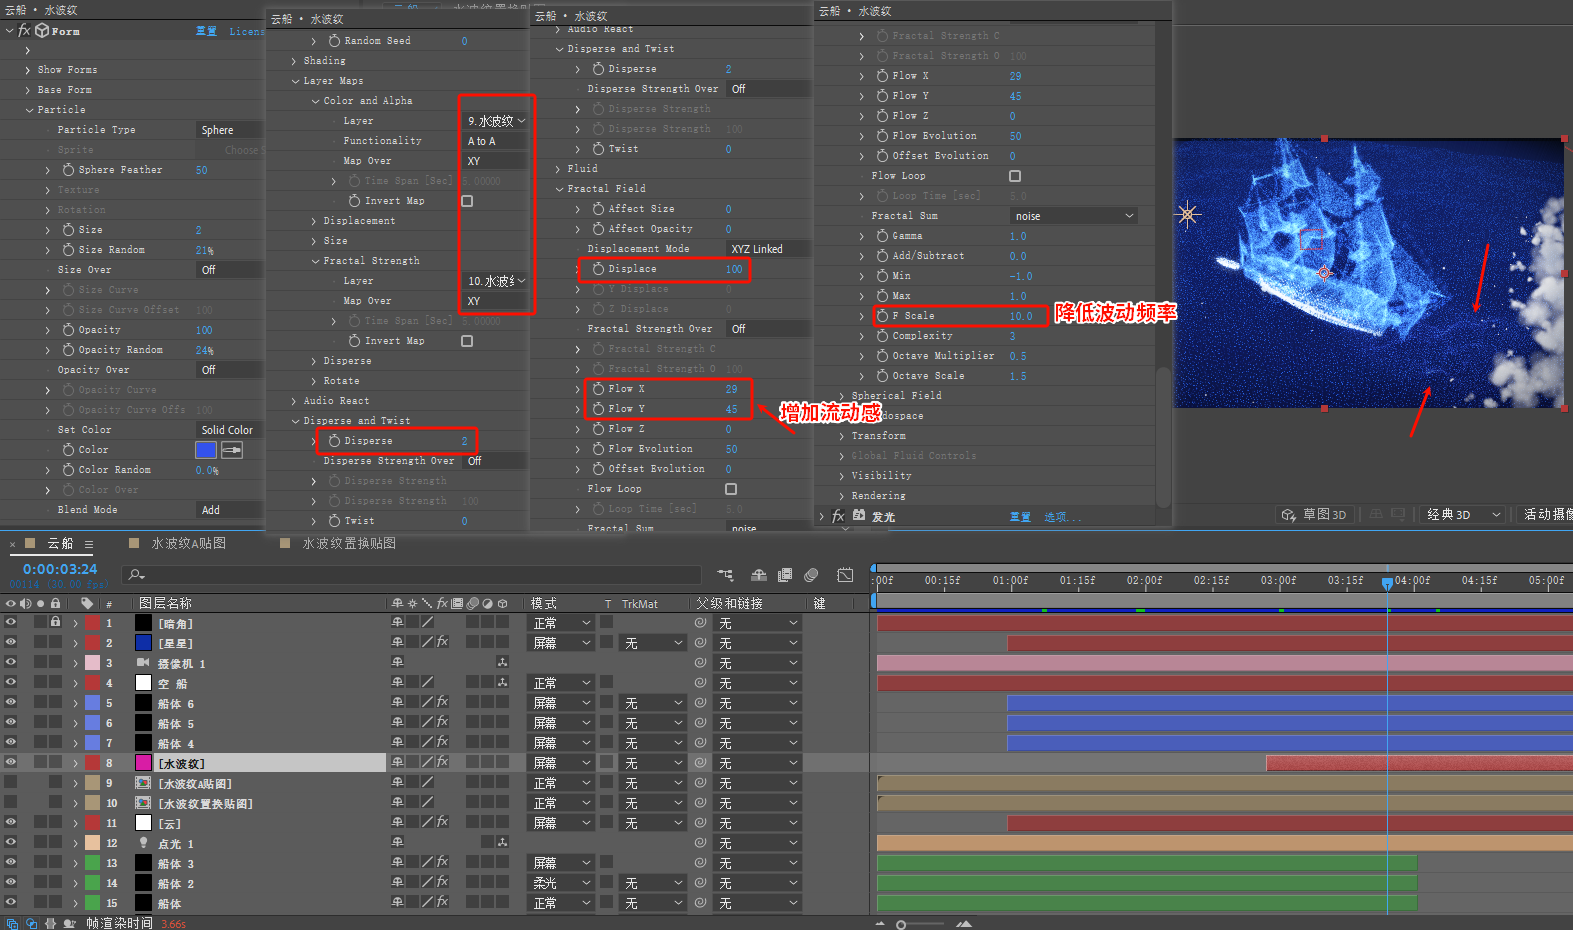
Task: Click the fx icon of the 发光 effect
Action: tap(838, 516)
